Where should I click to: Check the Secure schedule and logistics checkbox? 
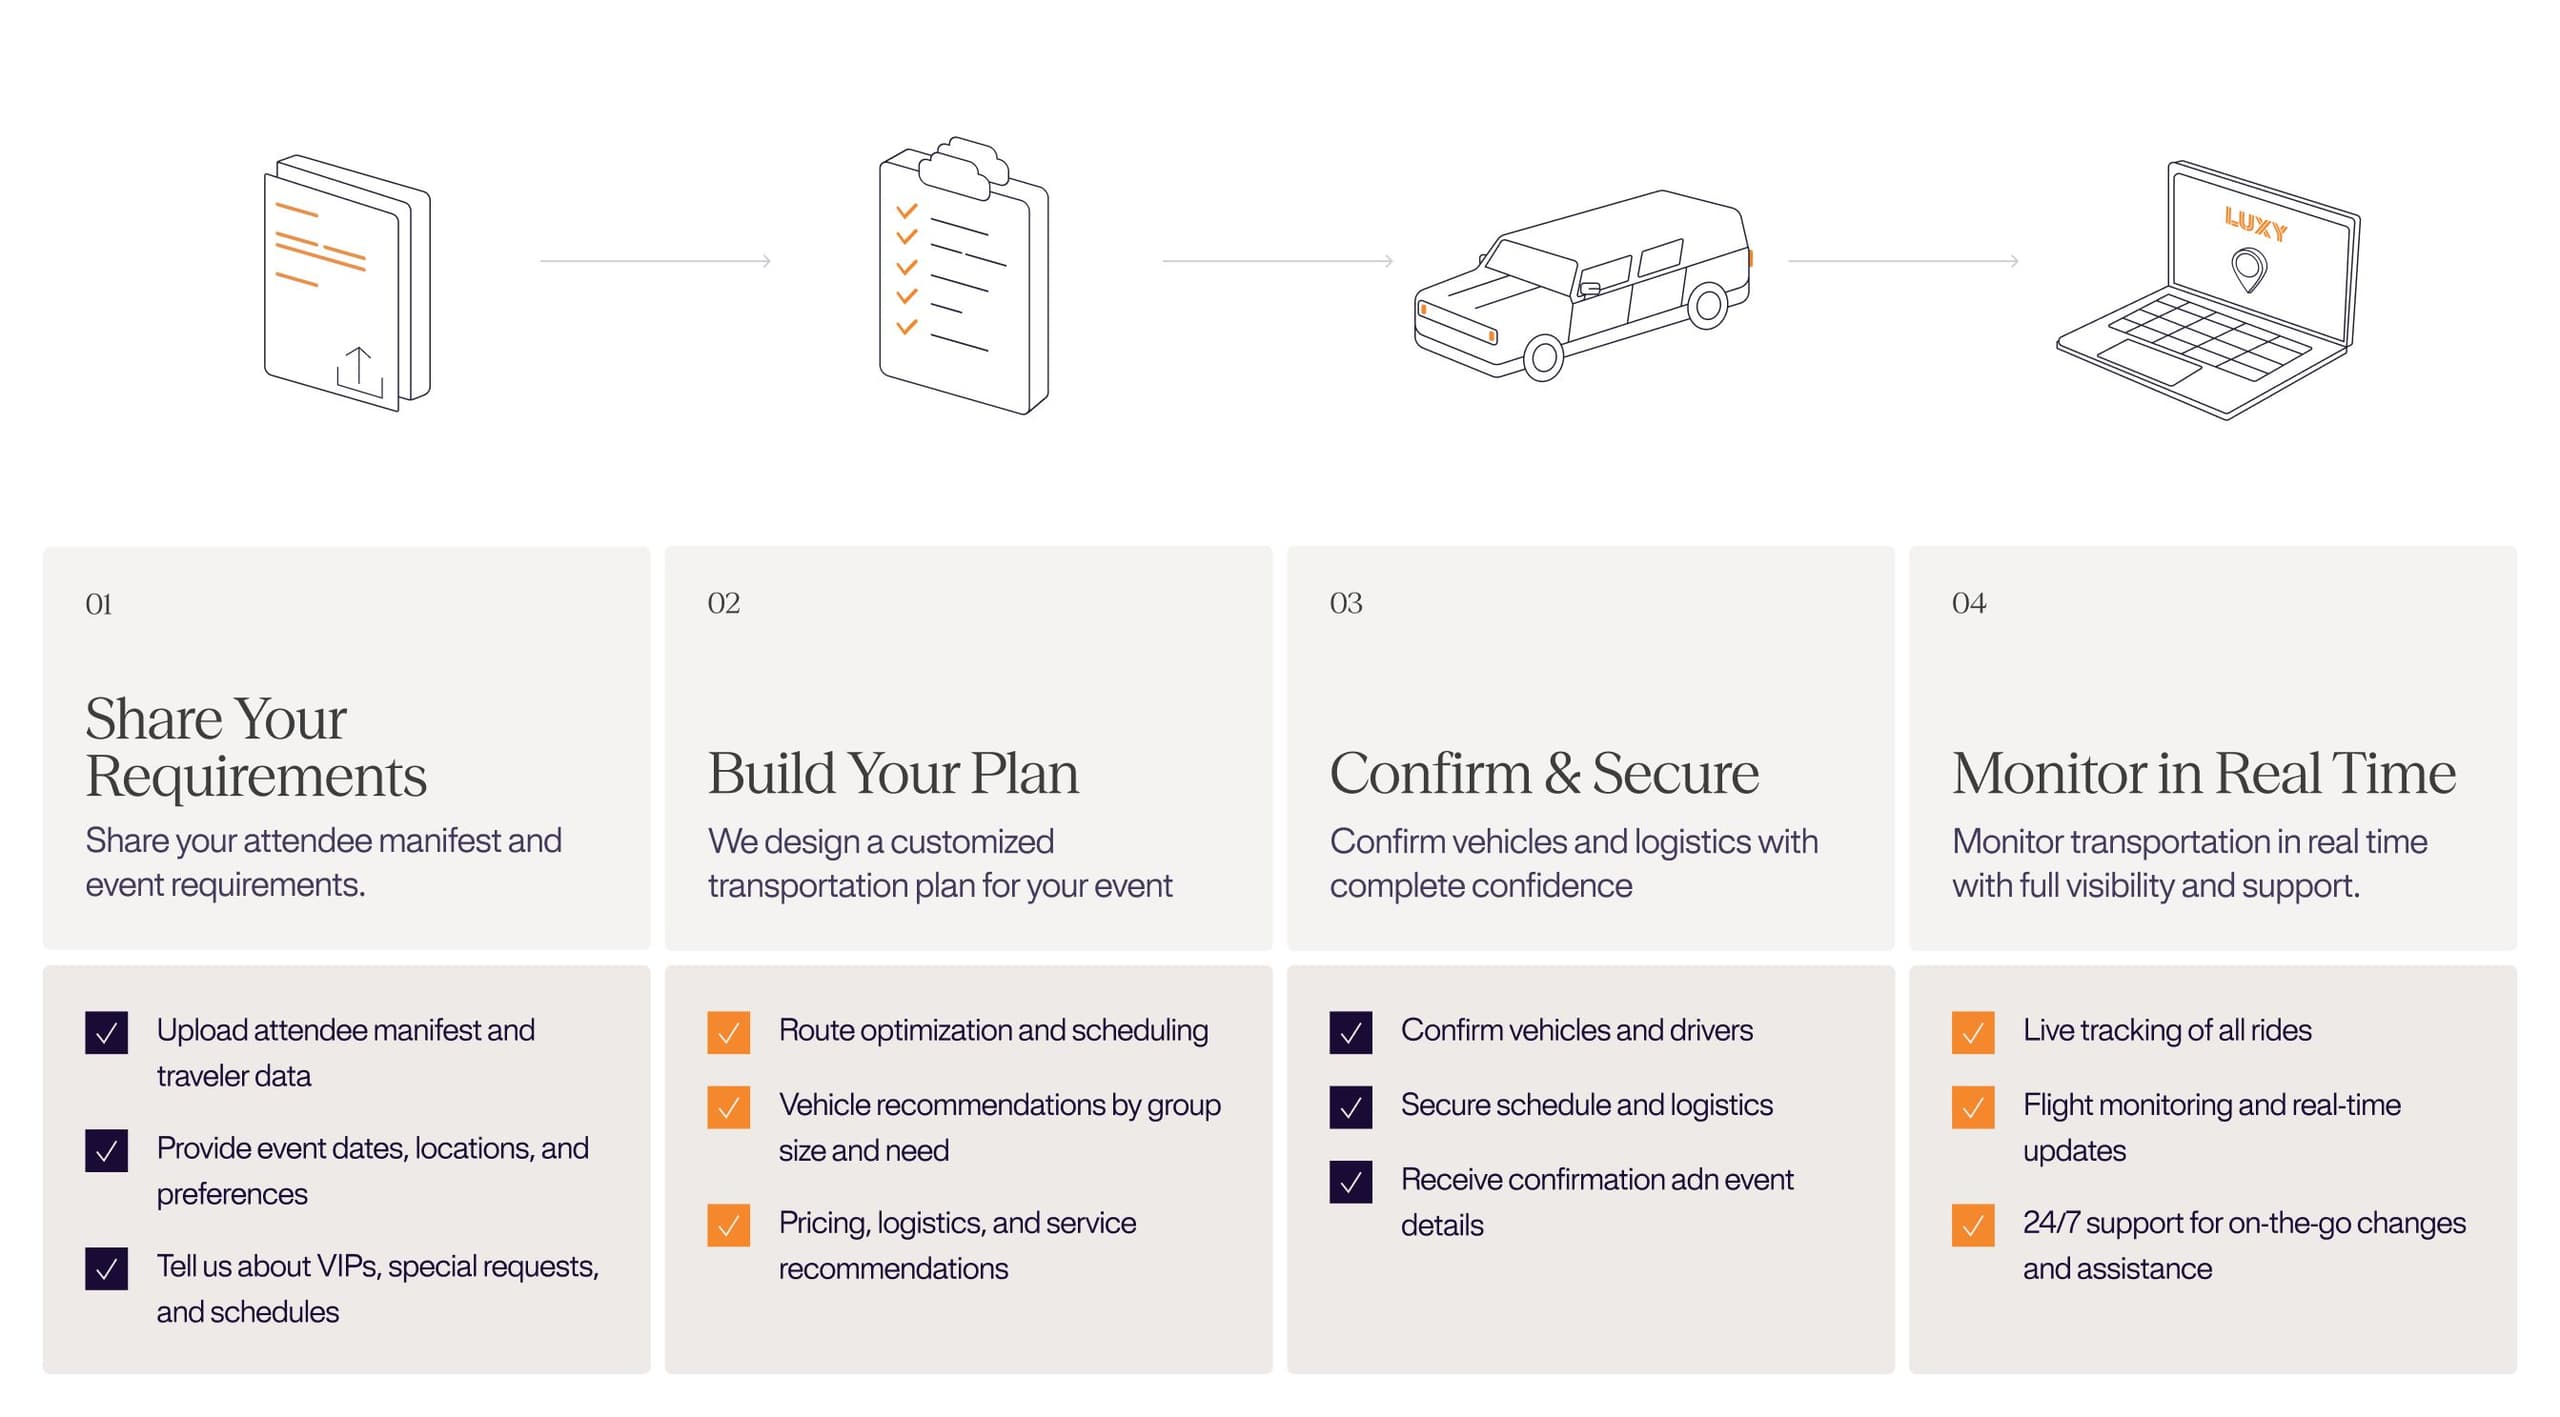coord(1350,1107)
